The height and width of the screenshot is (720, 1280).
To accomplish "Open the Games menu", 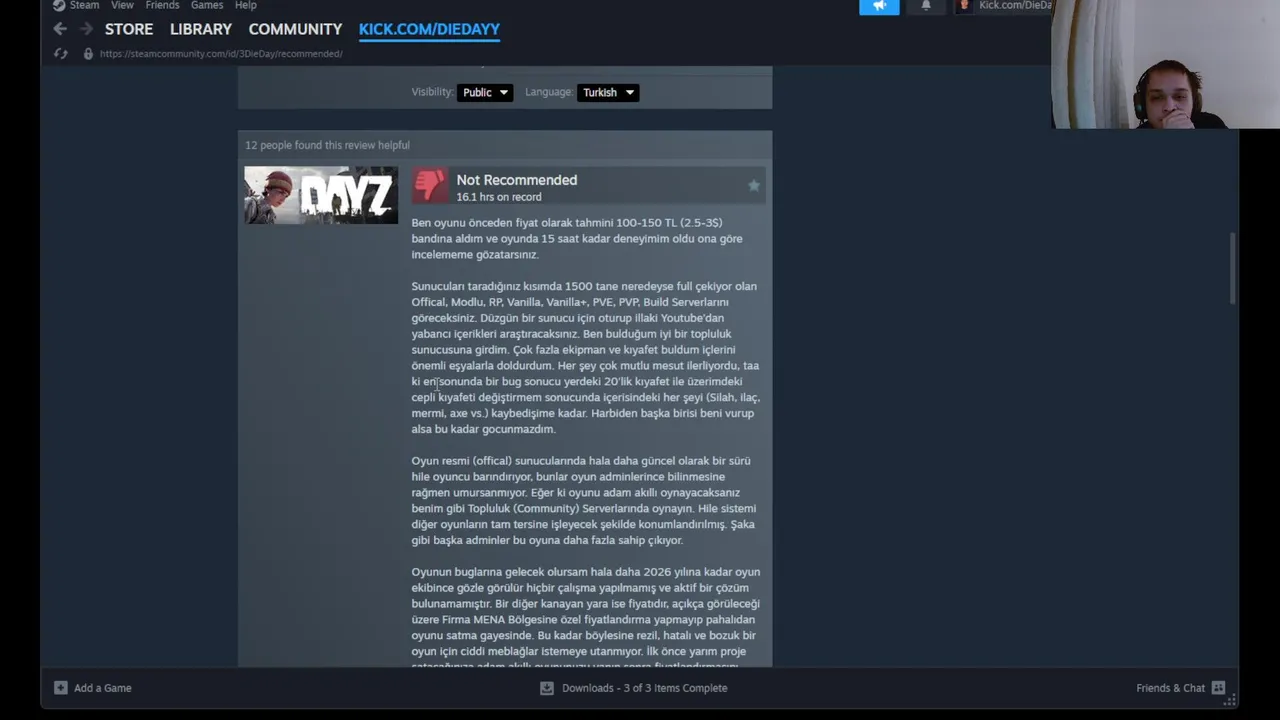I will (207, 5).
